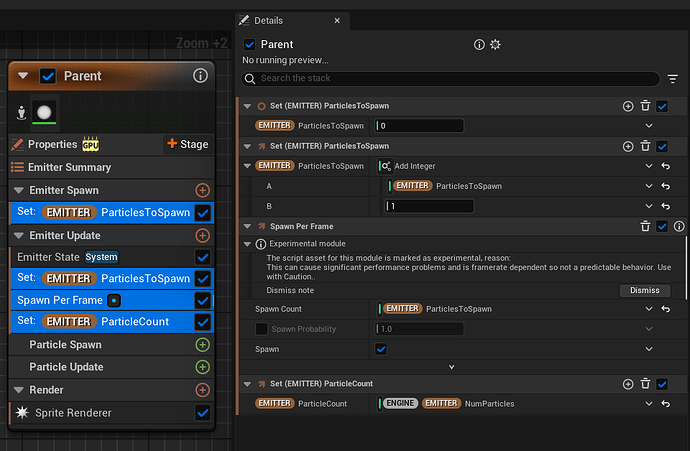Select the simulation target figure icon beside thumbnail
Screen dimensions: 690x451
click(21, 113)
